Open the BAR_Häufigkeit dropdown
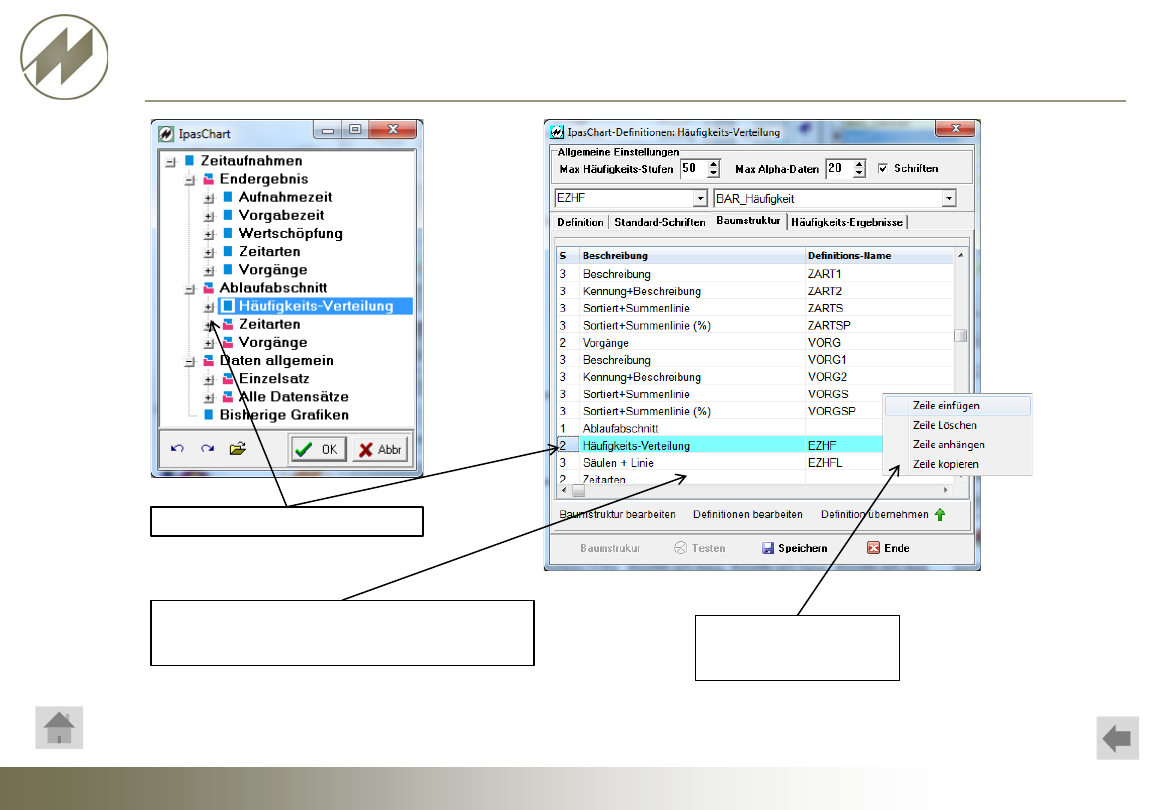The image size is (1170, 810). coord(948,198)
